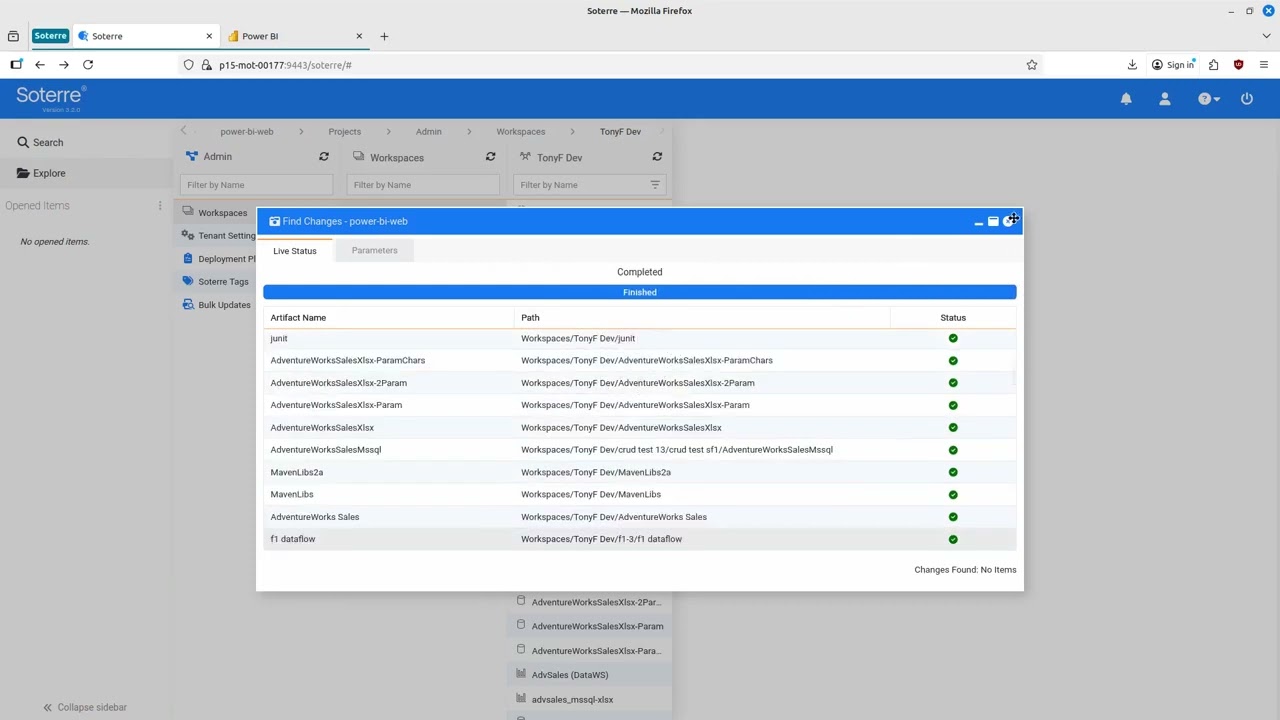Maximize the Find Changes dialog
This screenshot has height=720, width=1280.
tap(993, 222)
